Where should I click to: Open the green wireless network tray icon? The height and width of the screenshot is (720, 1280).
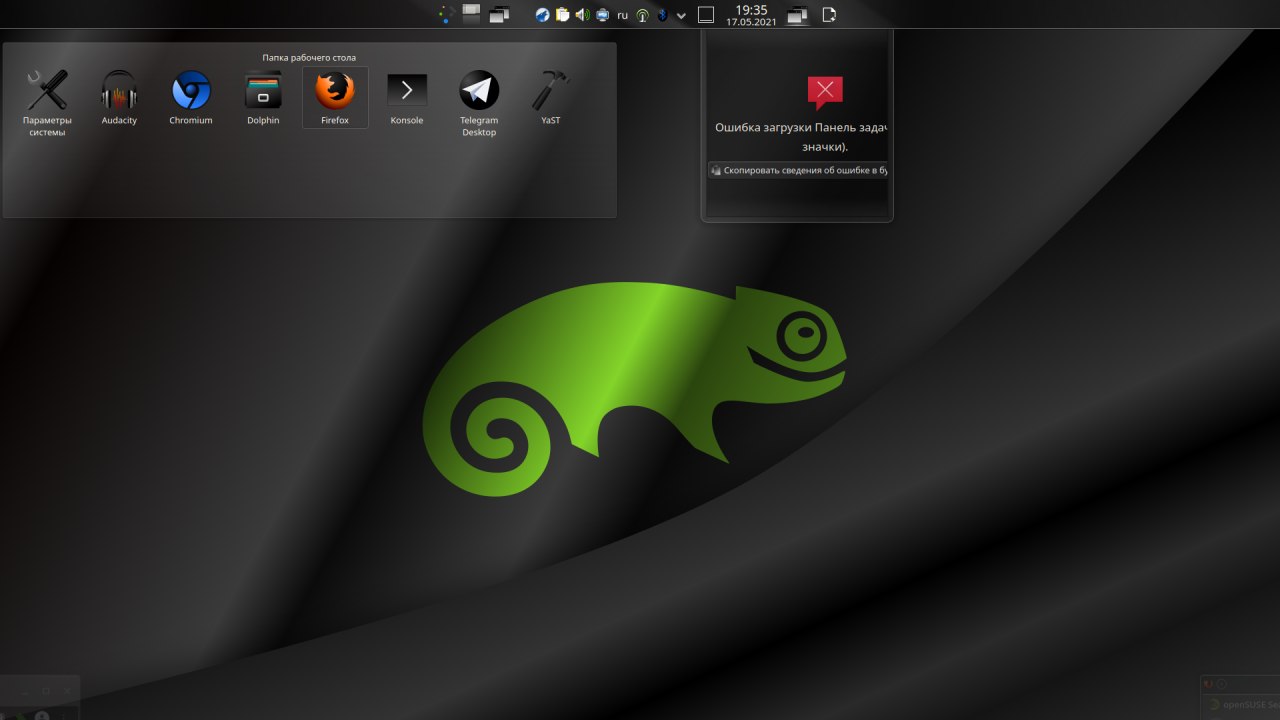tap(642, 15)
